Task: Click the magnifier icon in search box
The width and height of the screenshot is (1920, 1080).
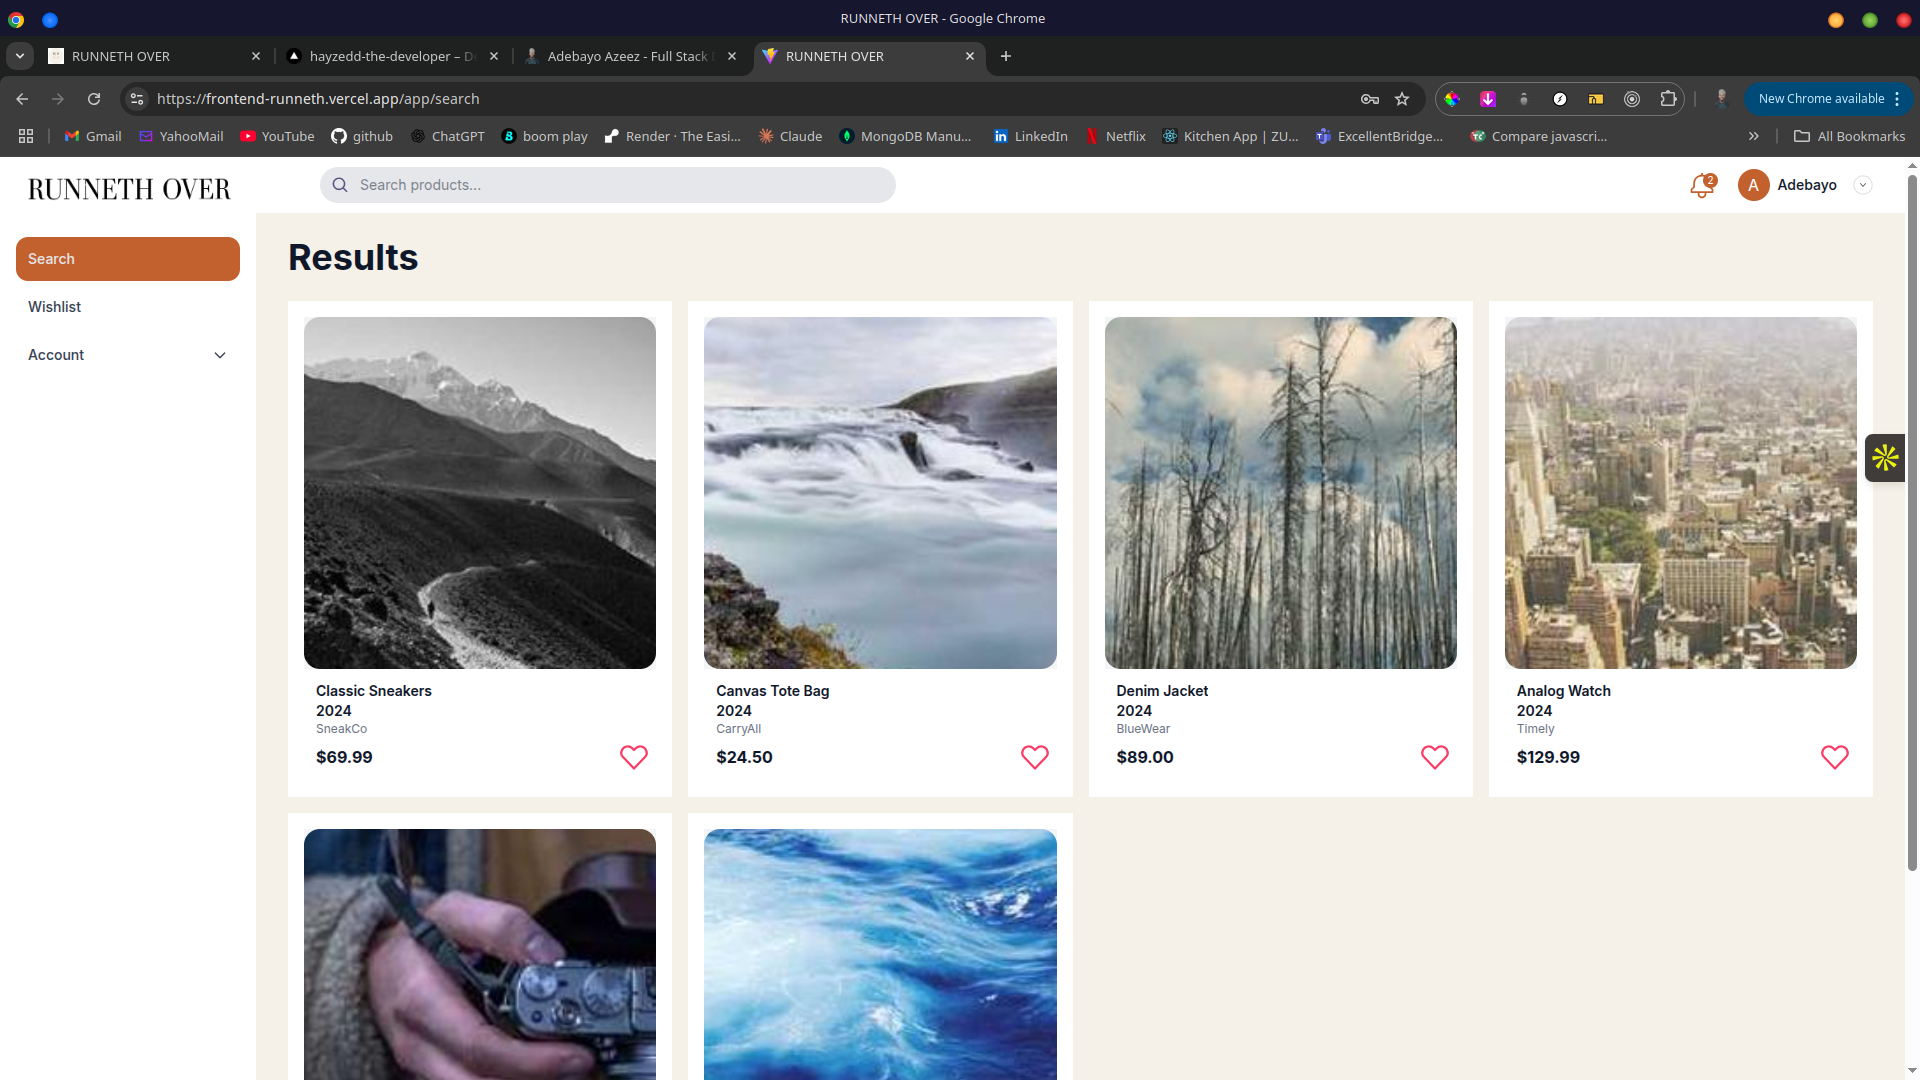Action: pyautogui.click(x=340, y=185)
